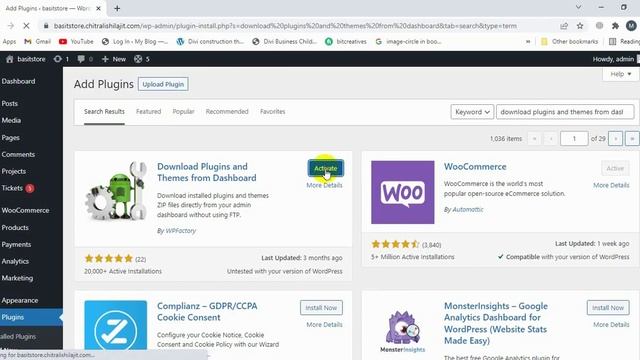640x360 pixels.
Task: Close the Add Plugins browser tab
Action: coord(98,8)
